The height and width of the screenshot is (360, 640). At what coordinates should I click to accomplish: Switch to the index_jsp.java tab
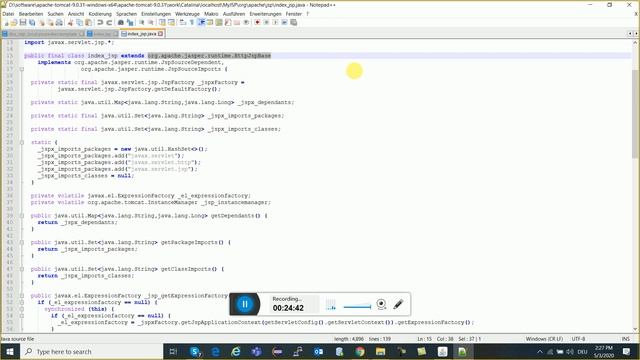pos(142,33)
